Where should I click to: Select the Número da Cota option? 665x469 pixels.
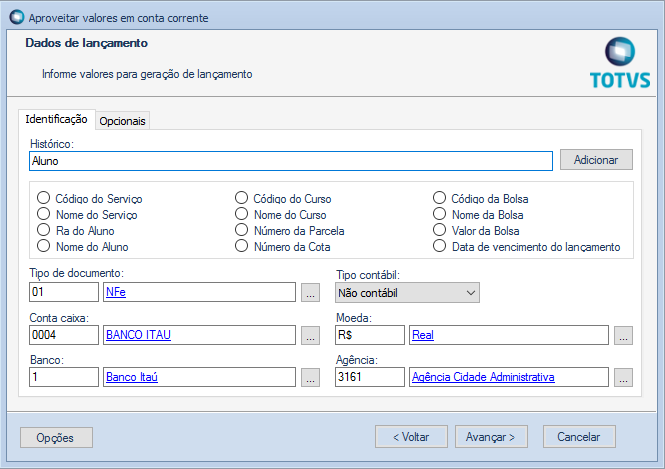pyautogui.click(x=241, y=246)
